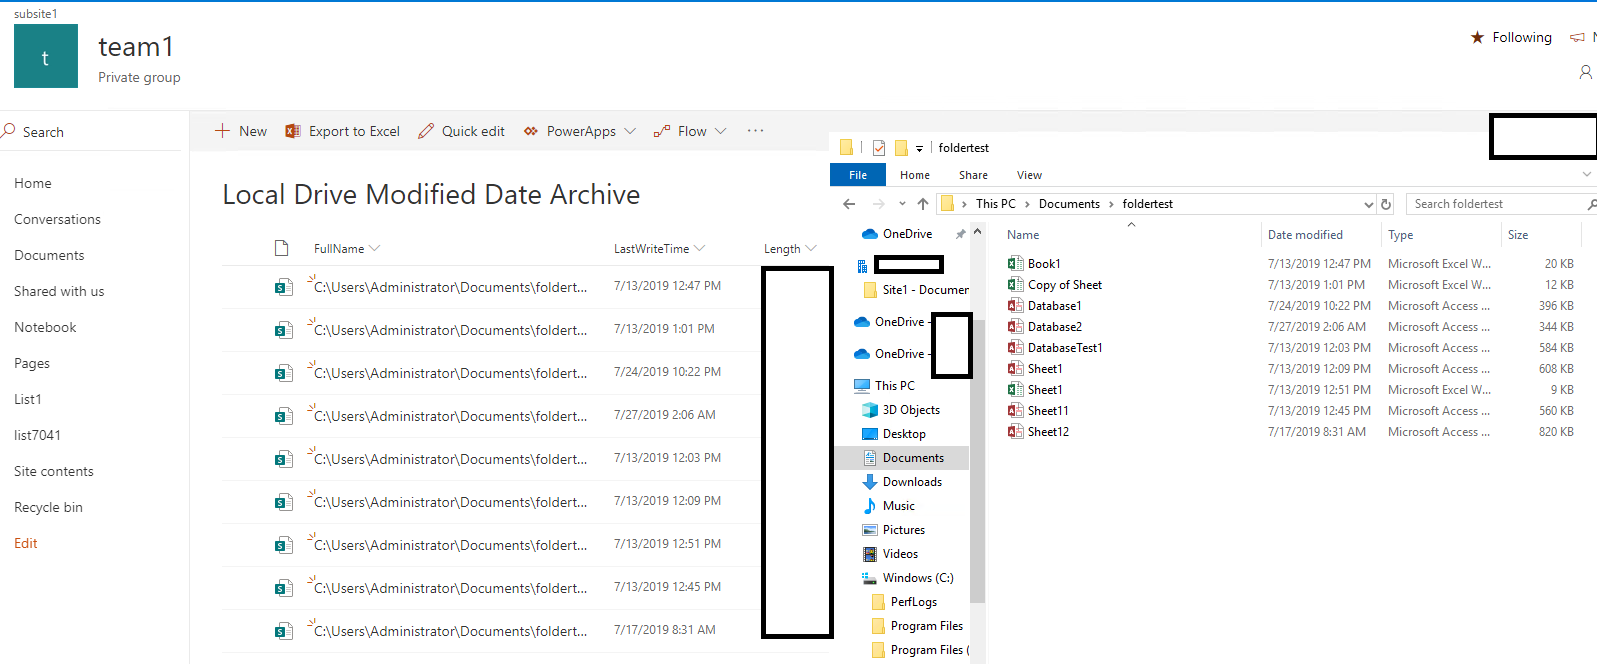Open LastWriteTime column dropdown
Screen dimensions: 1597x664
point(699,248)
